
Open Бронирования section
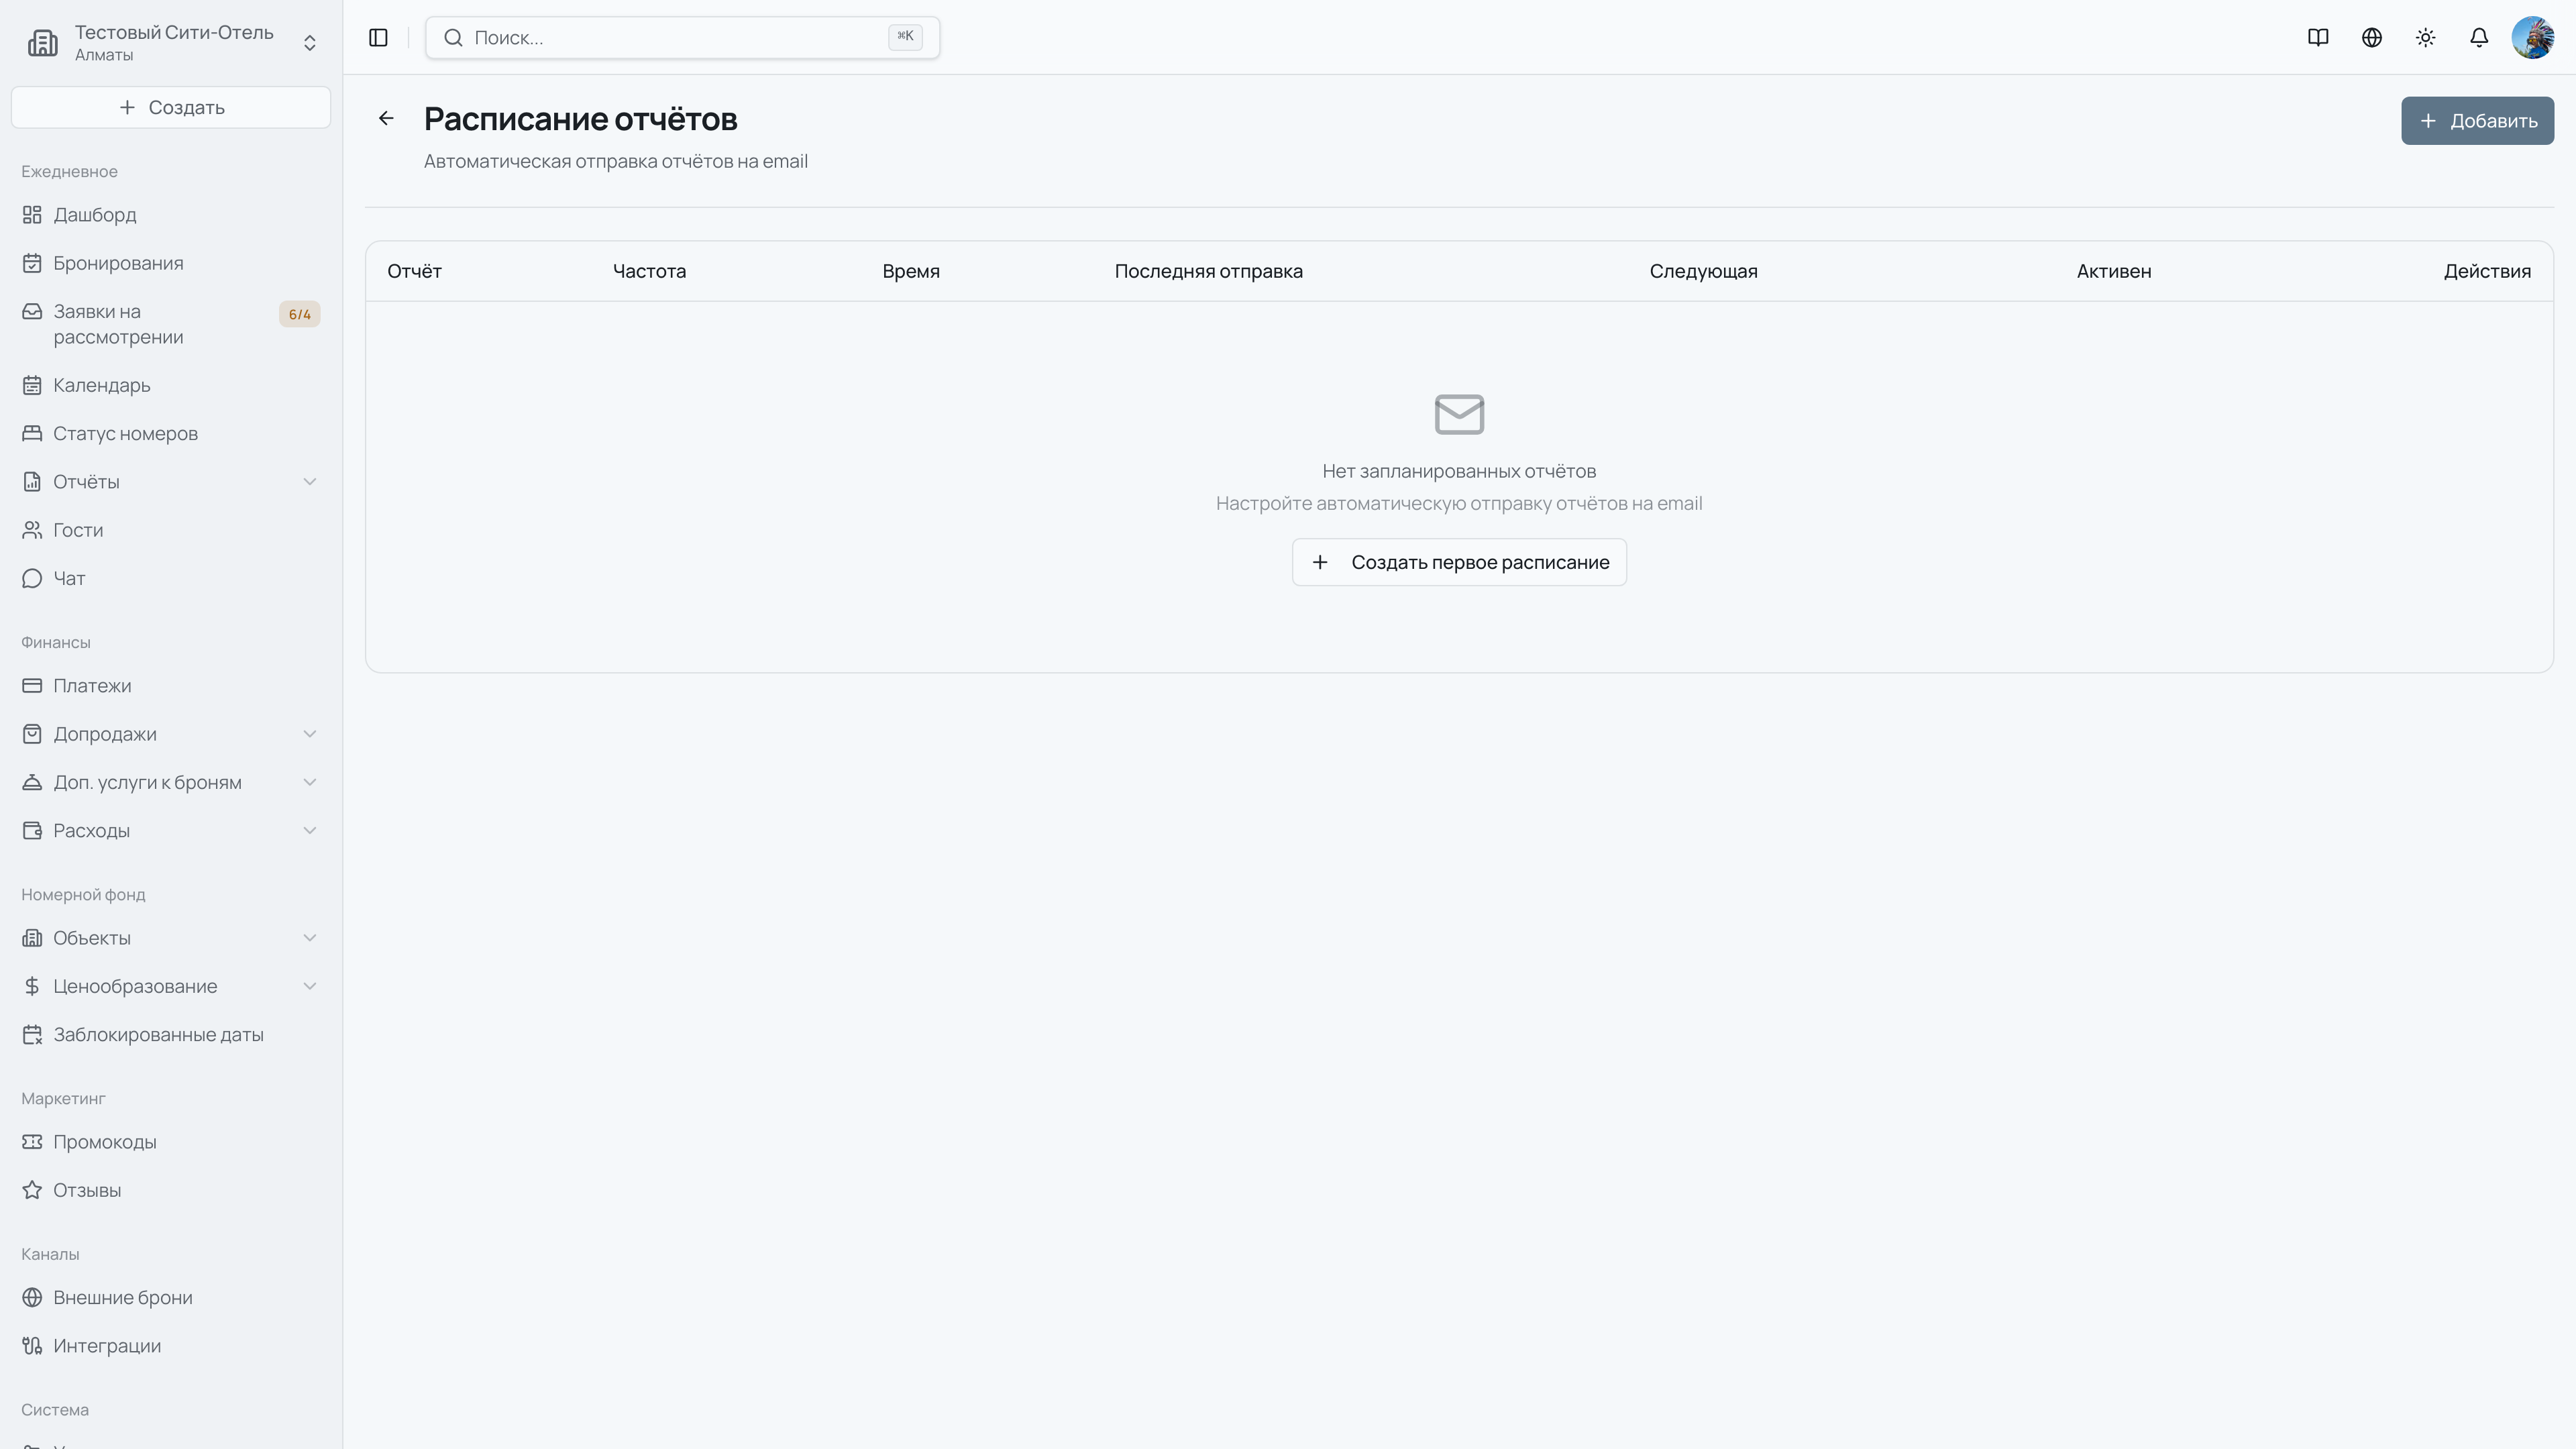171,263
